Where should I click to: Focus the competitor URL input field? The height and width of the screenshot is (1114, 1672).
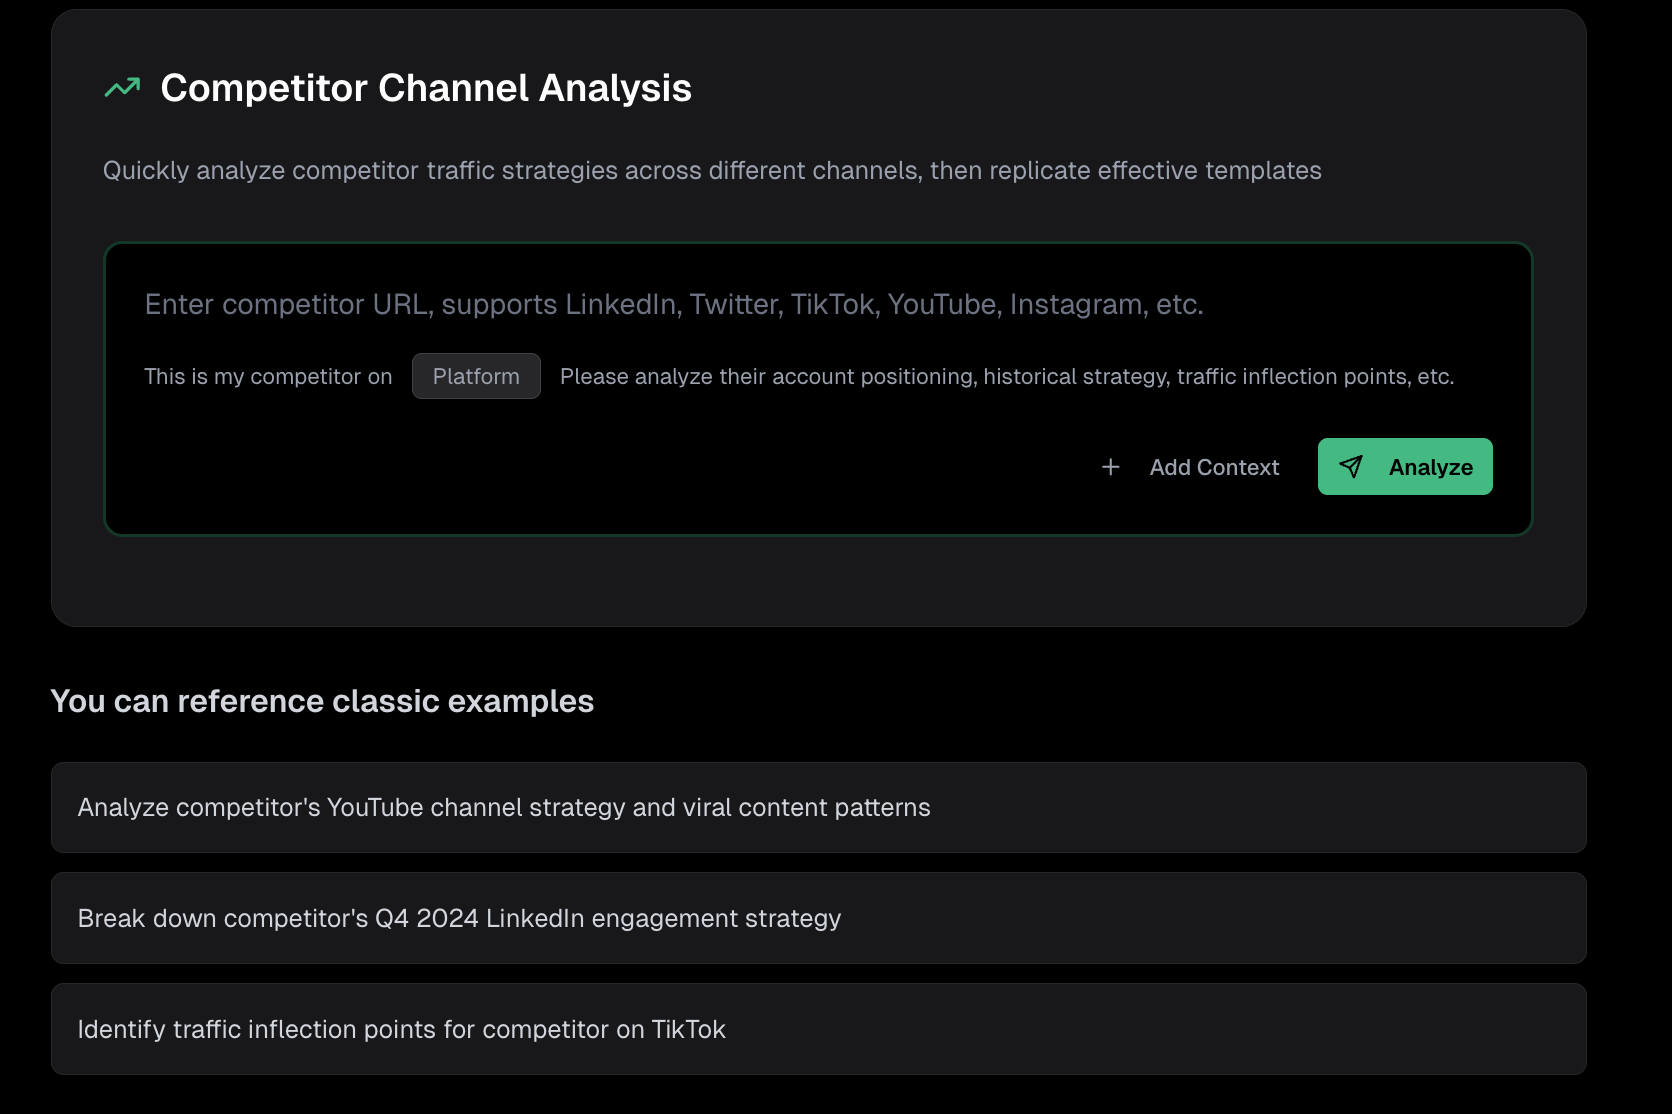click(x=673, y=304)
